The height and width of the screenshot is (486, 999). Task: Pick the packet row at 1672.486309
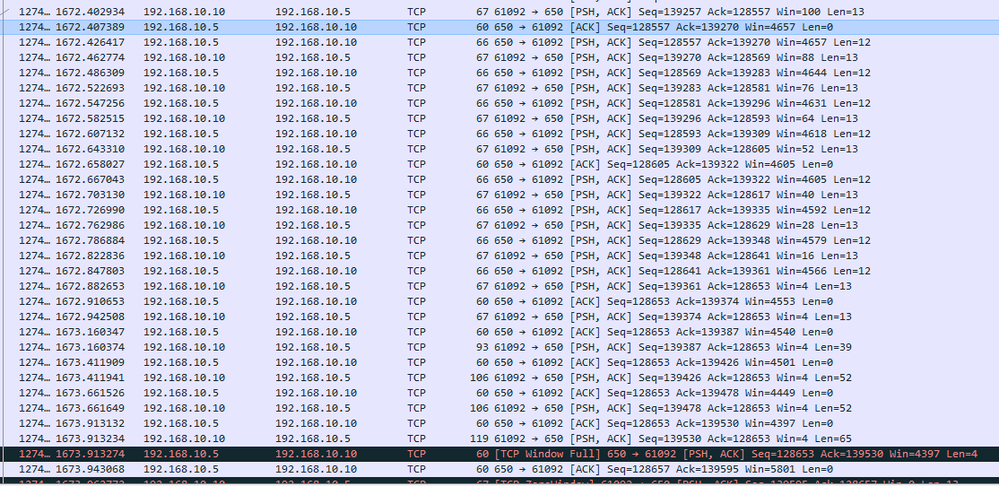point(500,73)
